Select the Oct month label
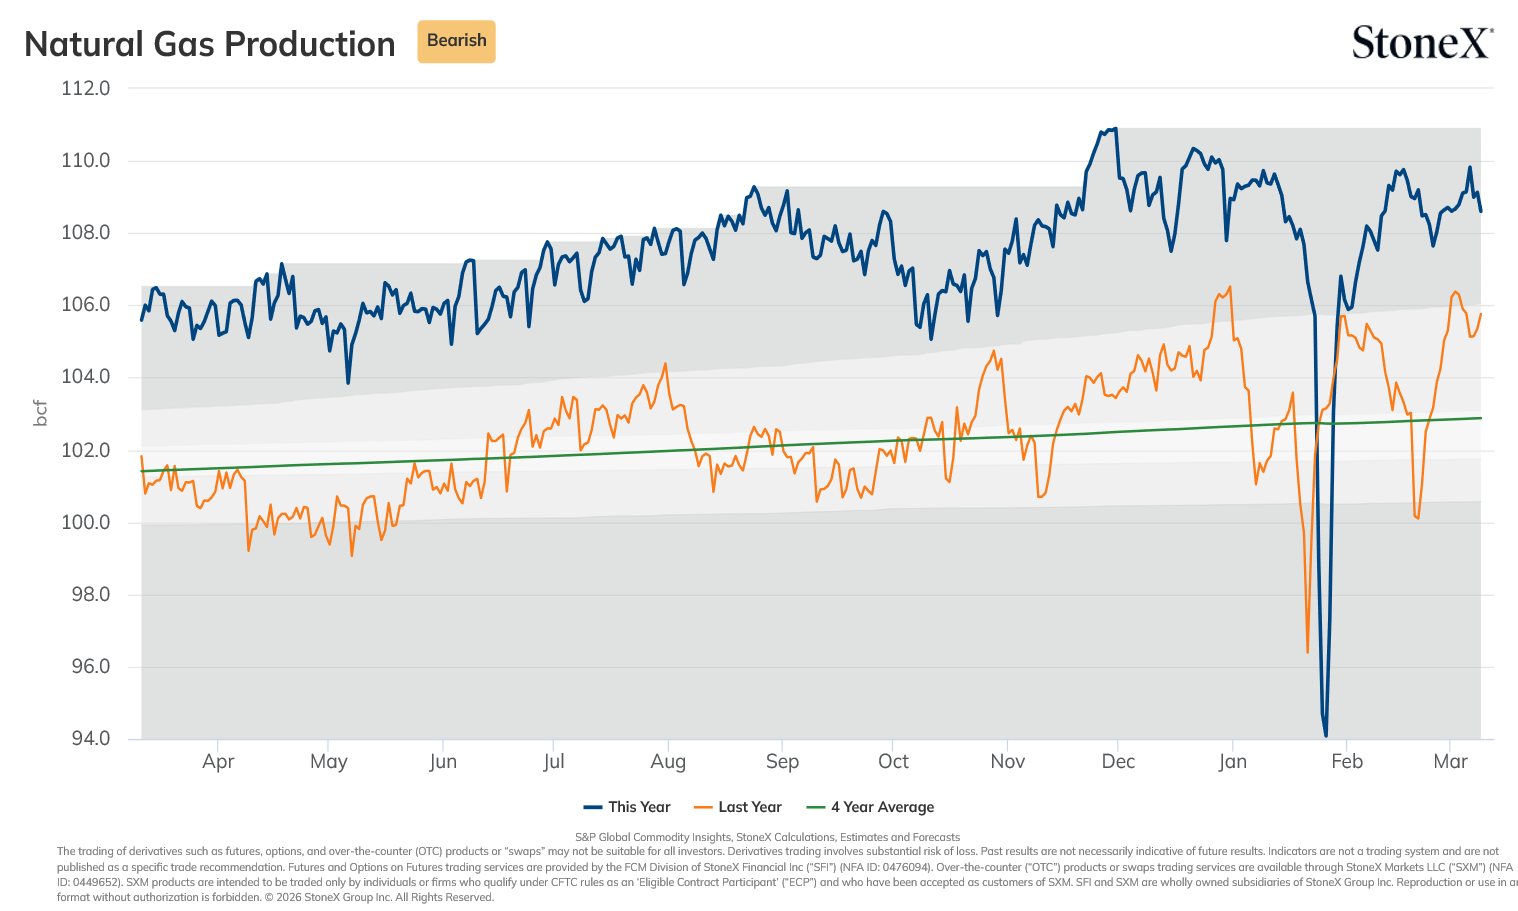The image size is (1518, 911). 893,762
